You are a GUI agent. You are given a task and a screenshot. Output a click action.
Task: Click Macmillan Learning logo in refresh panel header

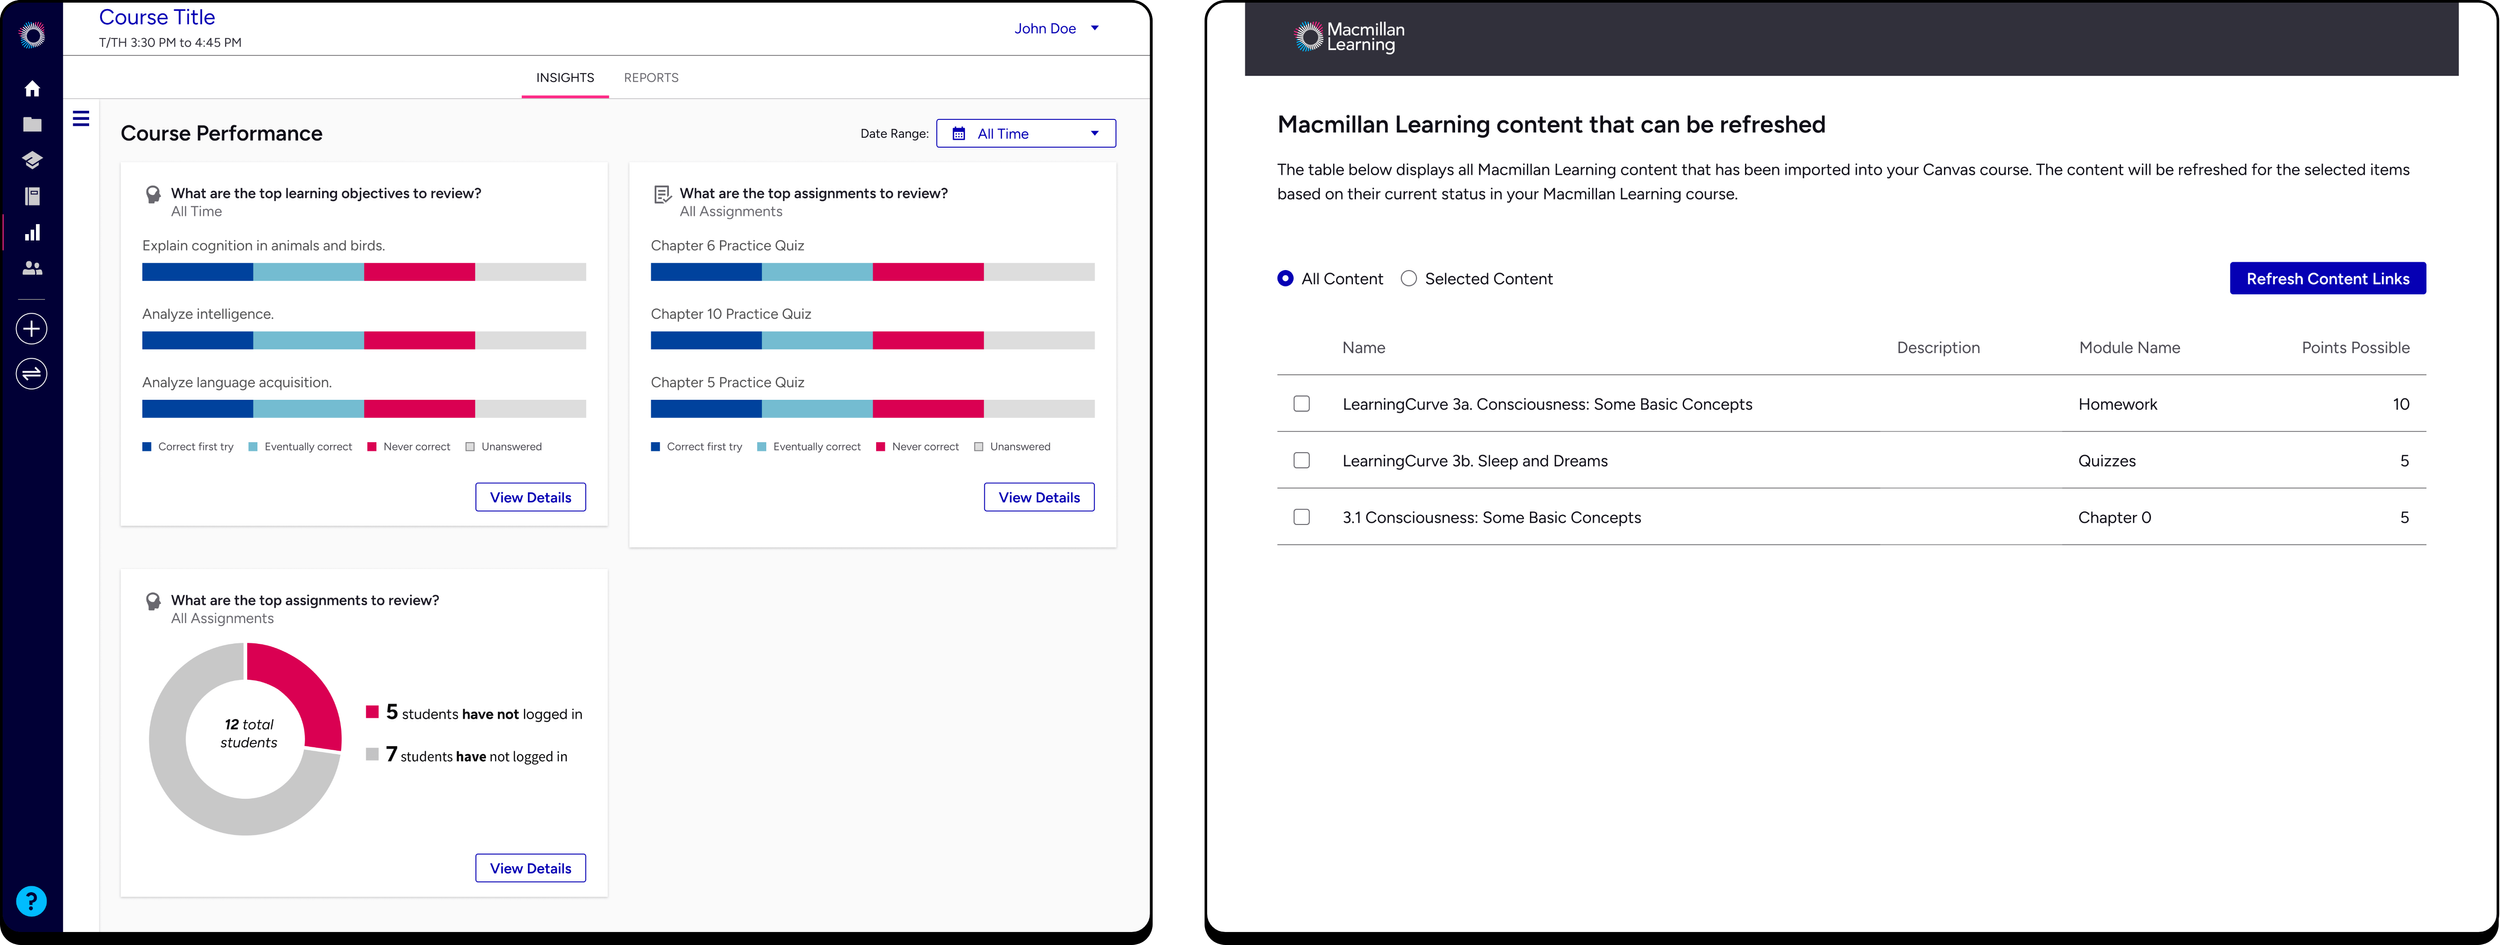[1349, 37]
